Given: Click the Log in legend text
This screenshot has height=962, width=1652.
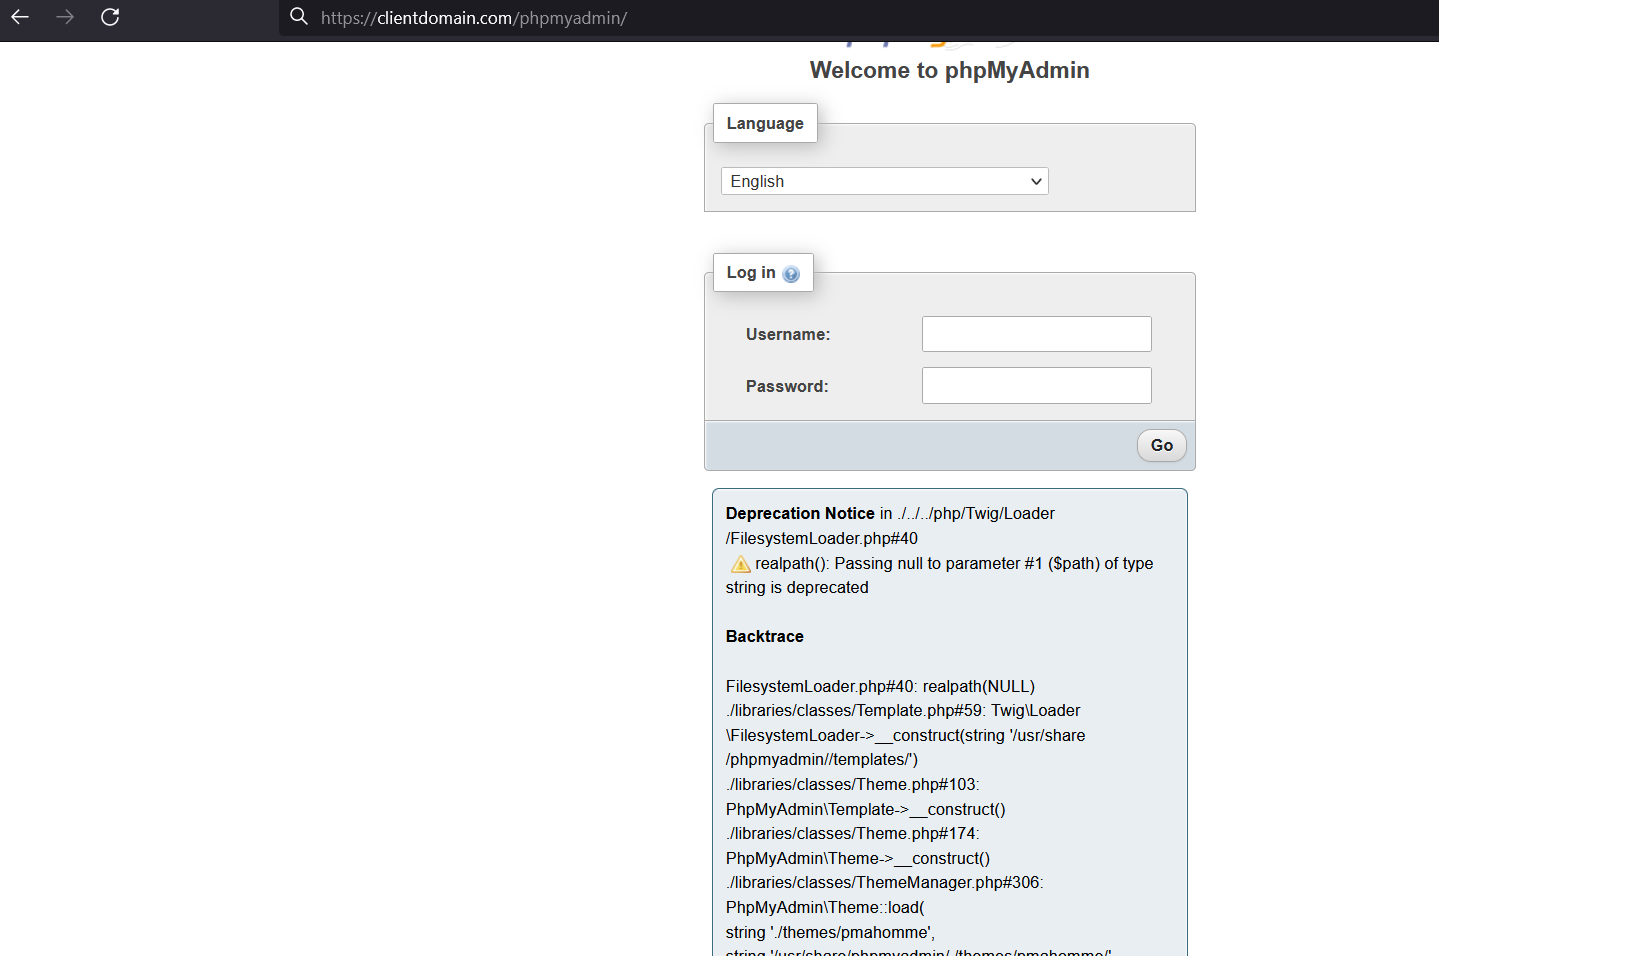Looking at the screenshot, I should click(x=751, y=272).
